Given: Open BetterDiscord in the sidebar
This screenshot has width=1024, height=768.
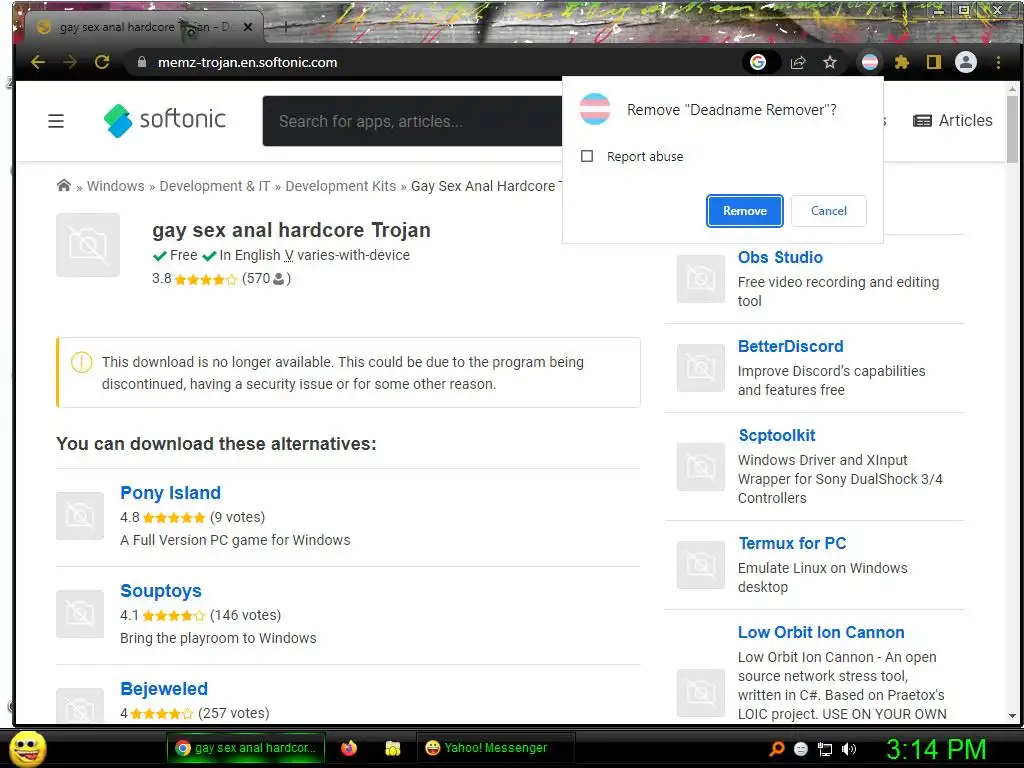Looking at the screenshot, I should click(791, 346).
